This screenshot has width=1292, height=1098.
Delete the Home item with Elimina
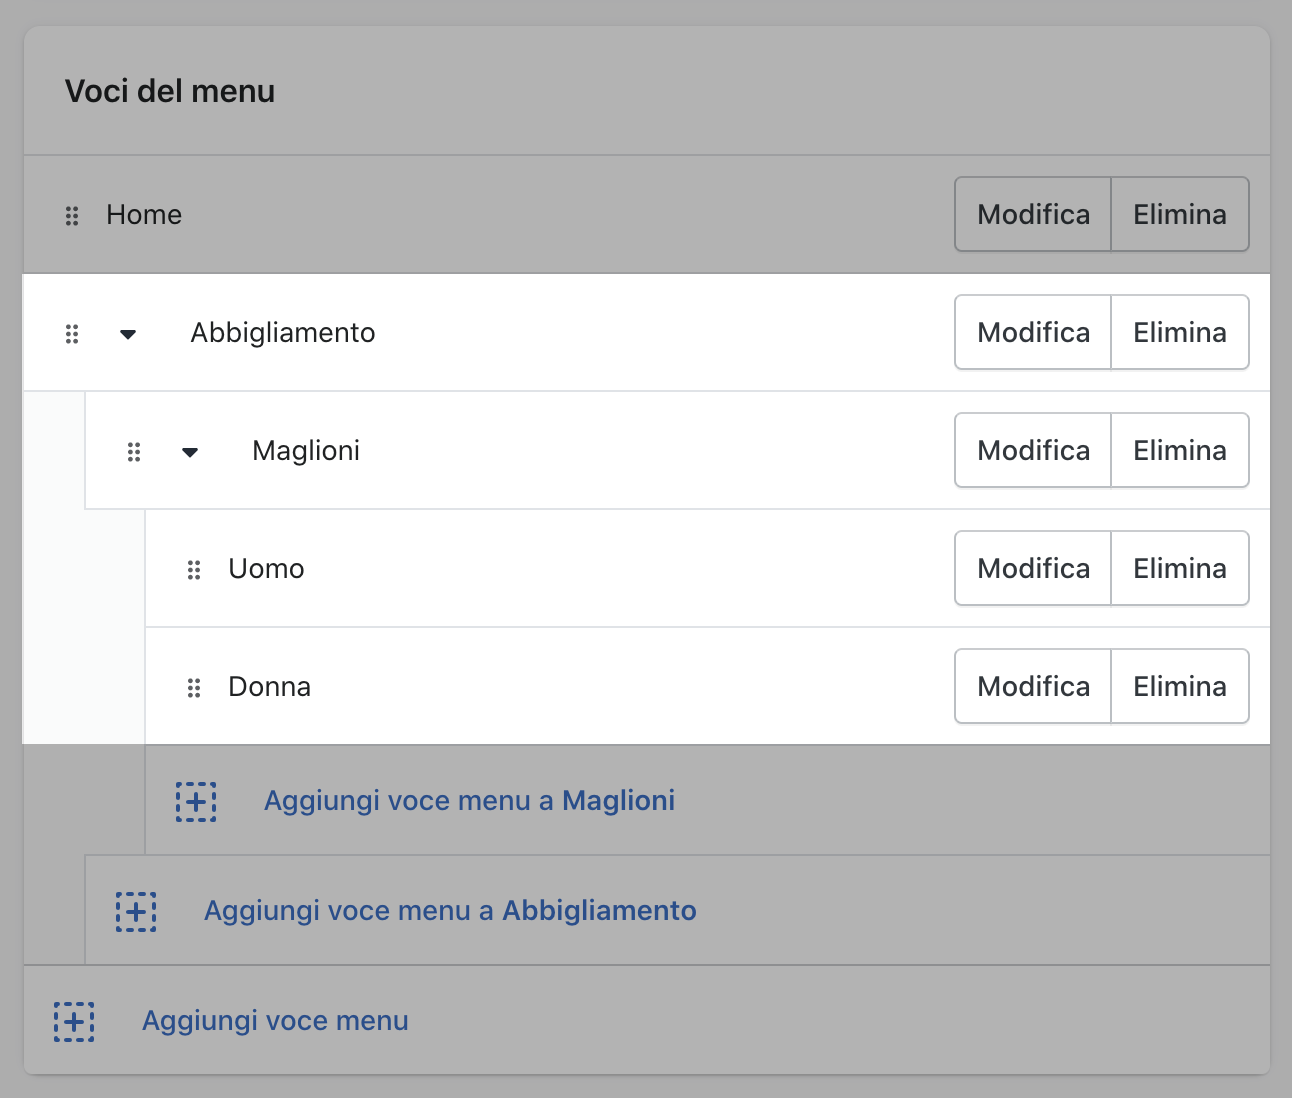pos(1179,215)
